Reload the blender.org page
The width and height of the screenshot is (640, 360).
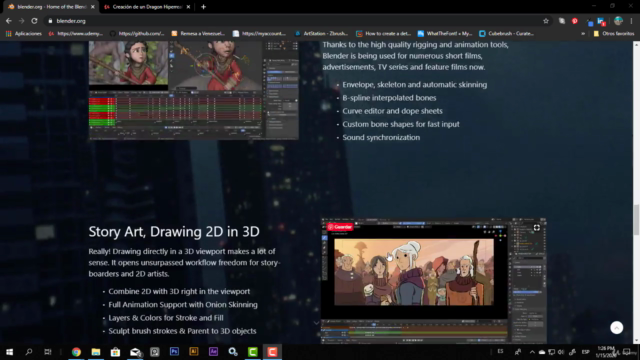pos(35,21)
